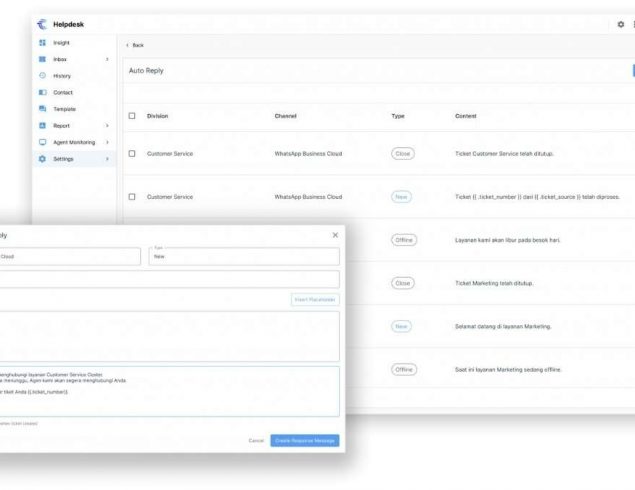Select the second Customer Service row checkbox
635x490 pixels.
tap(132, 196)
